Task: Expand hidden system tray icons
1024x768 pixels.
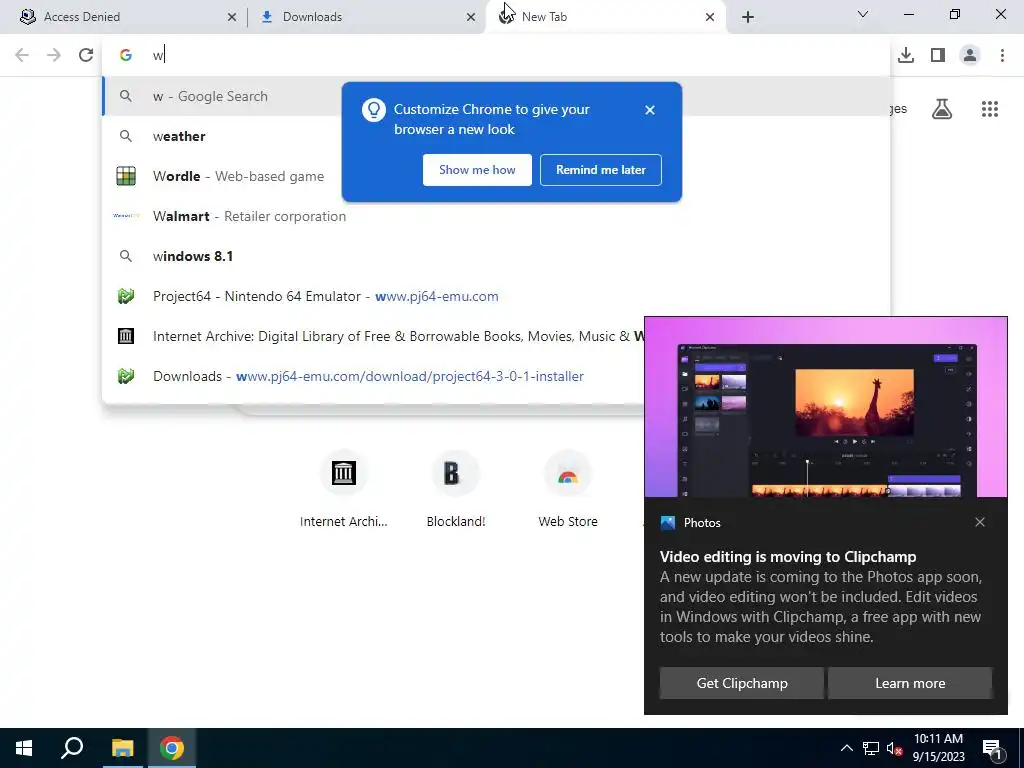Action: [x=846, y=748]
